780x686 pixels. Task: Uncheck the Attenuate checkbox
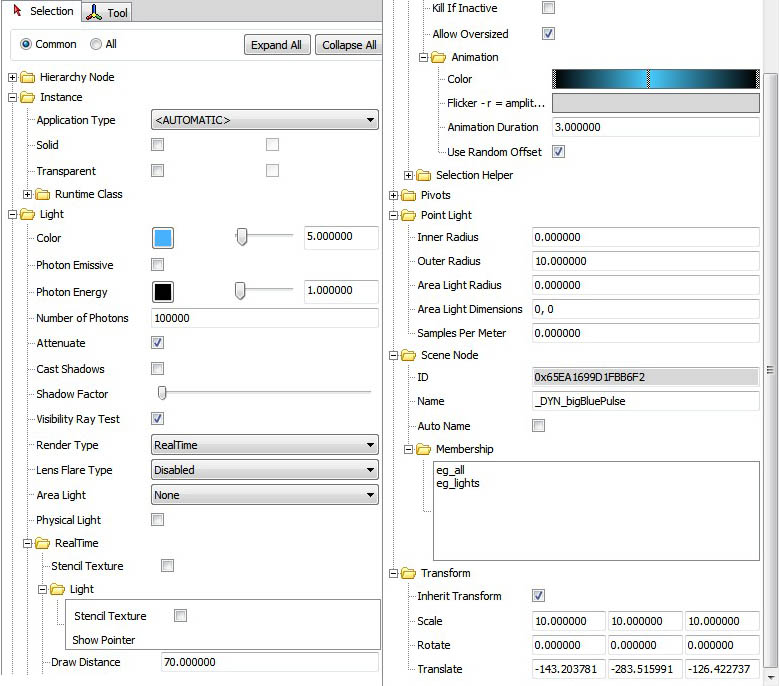[x=158, y=343]
